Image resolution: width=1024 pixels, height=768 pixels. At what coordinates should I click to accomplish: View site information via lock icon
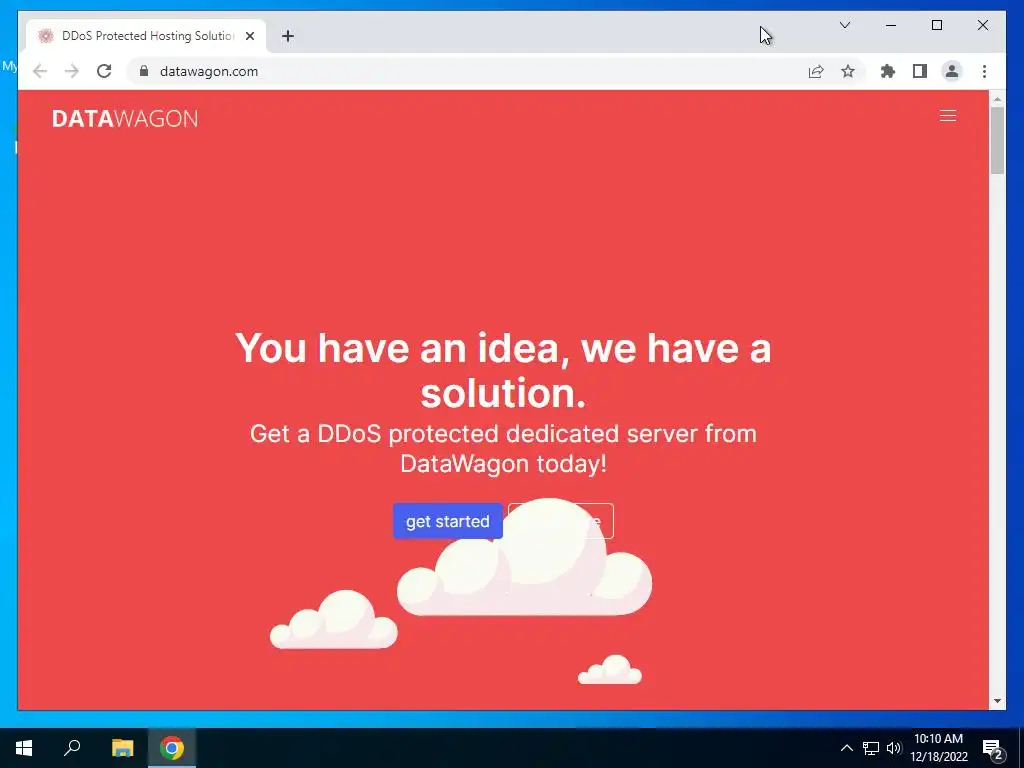click(x=144, y=71)
